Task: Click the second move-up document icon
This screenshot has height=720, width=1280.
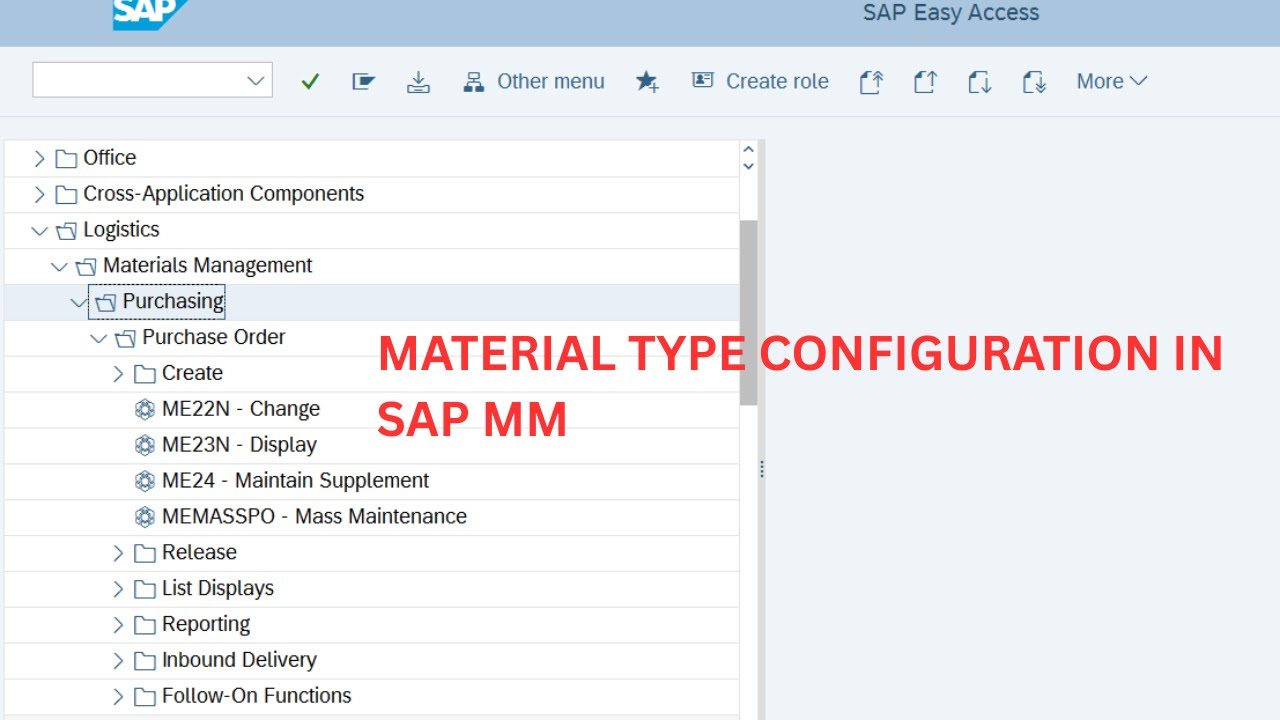Action: pos(925,82)
